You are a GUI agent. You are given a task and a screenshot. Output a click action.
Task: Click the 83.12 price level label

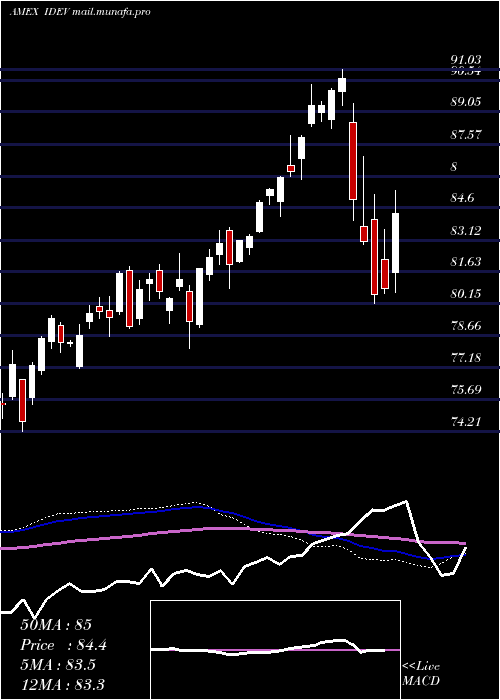[466, 231]
